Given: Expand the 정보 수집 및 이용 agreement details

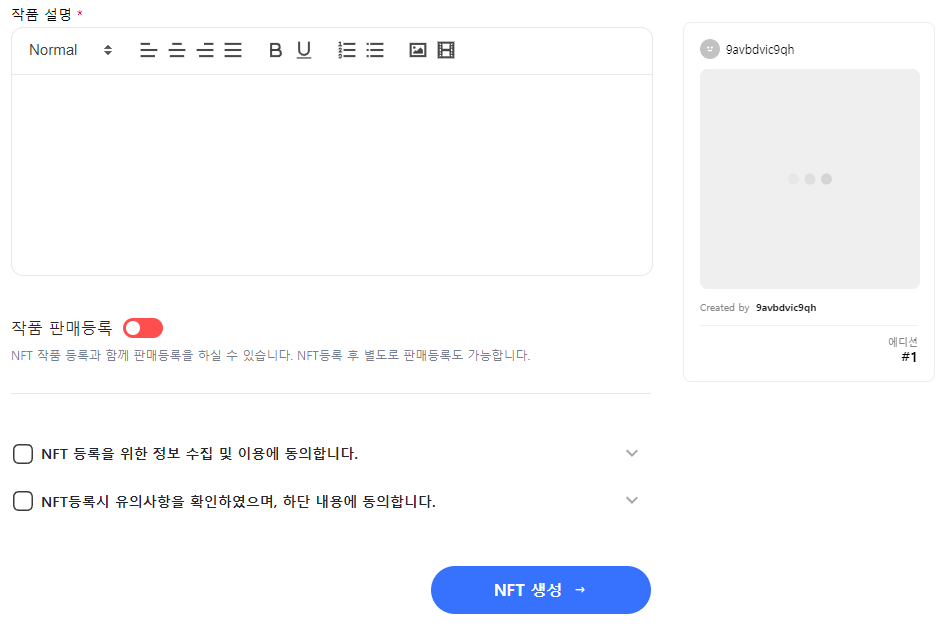Looking at the screenshot, I should (632, 453).
